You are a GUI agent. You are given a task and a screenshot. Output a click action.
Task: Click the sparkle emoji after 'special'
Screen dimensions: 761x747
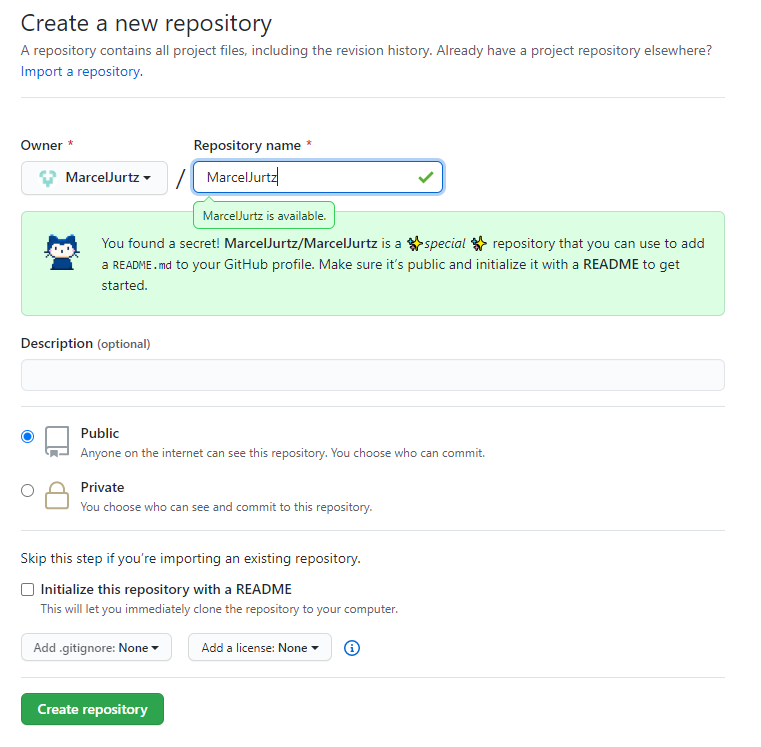click(x=479, y=243)
